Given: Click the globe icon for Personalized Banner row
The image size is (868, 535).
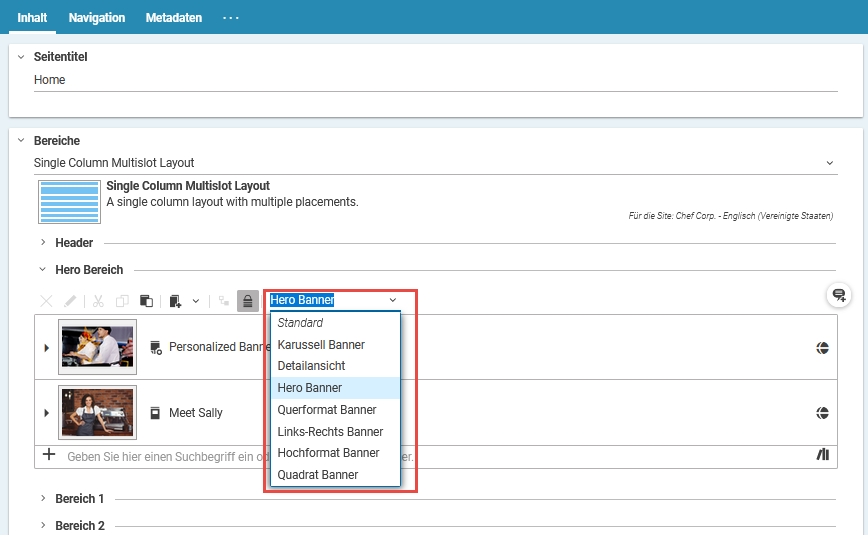Looking at the screenshot, I should pyautogui.click(x=822, y=348).
